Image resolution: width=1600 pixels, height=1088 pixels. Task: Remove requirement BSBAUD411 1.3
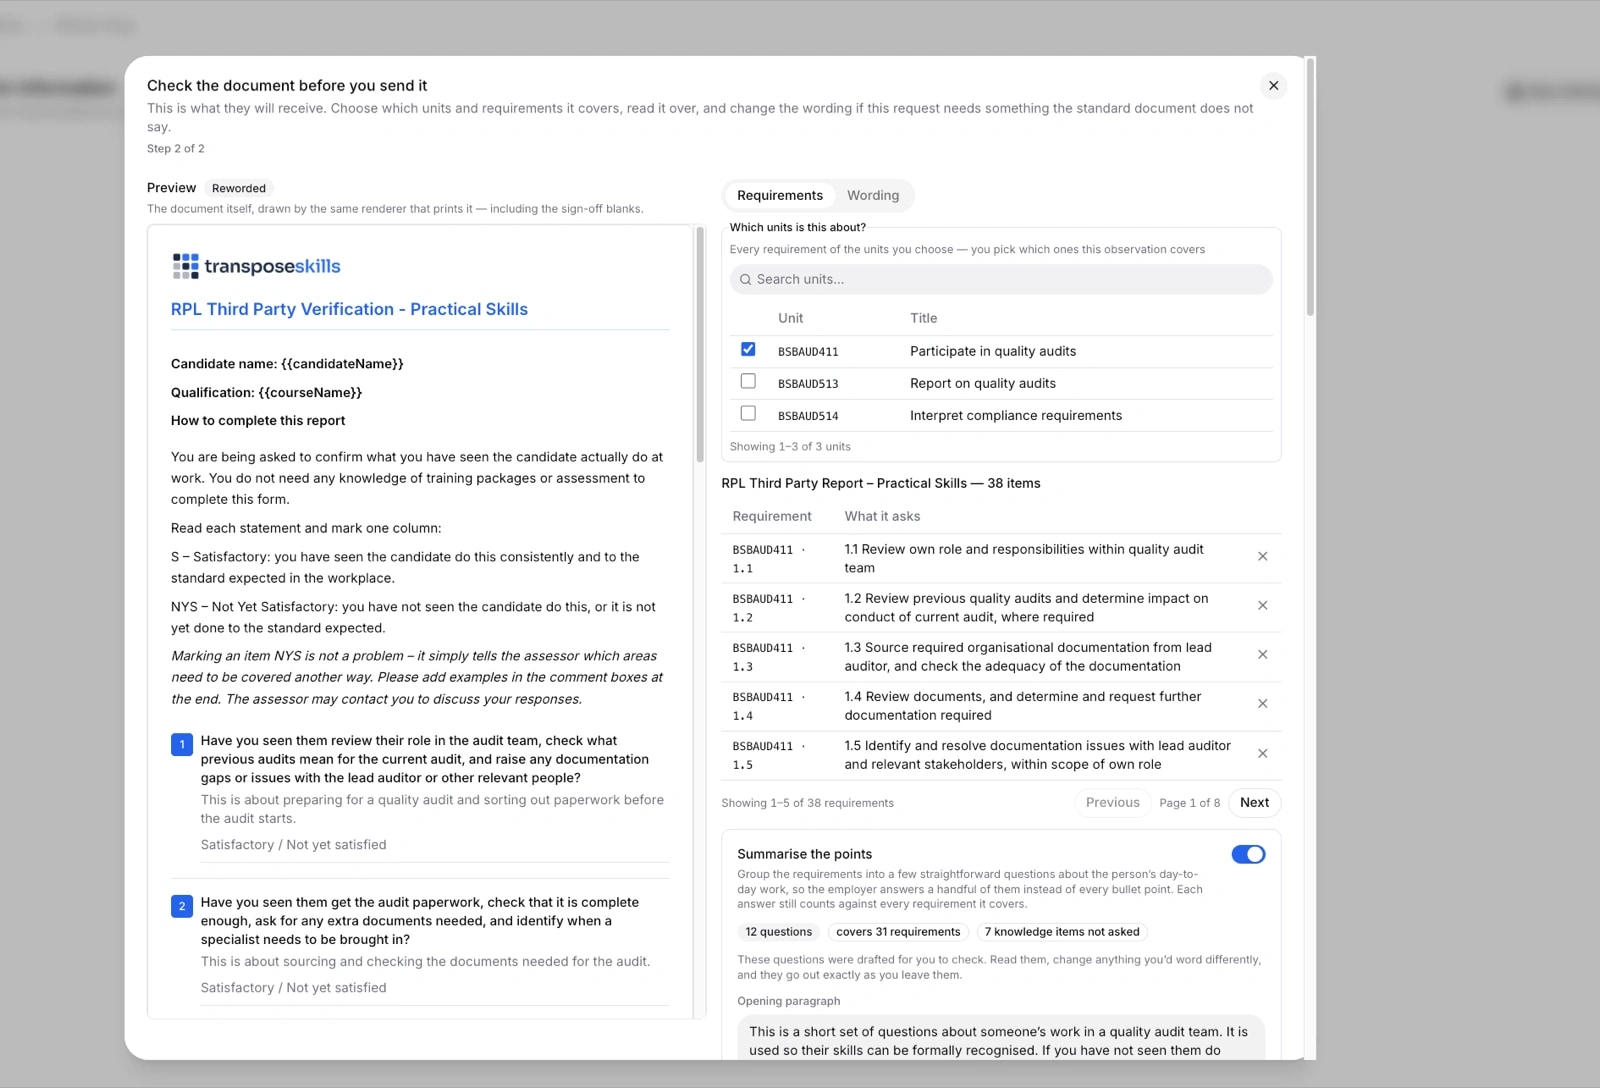coord(1262,655)
